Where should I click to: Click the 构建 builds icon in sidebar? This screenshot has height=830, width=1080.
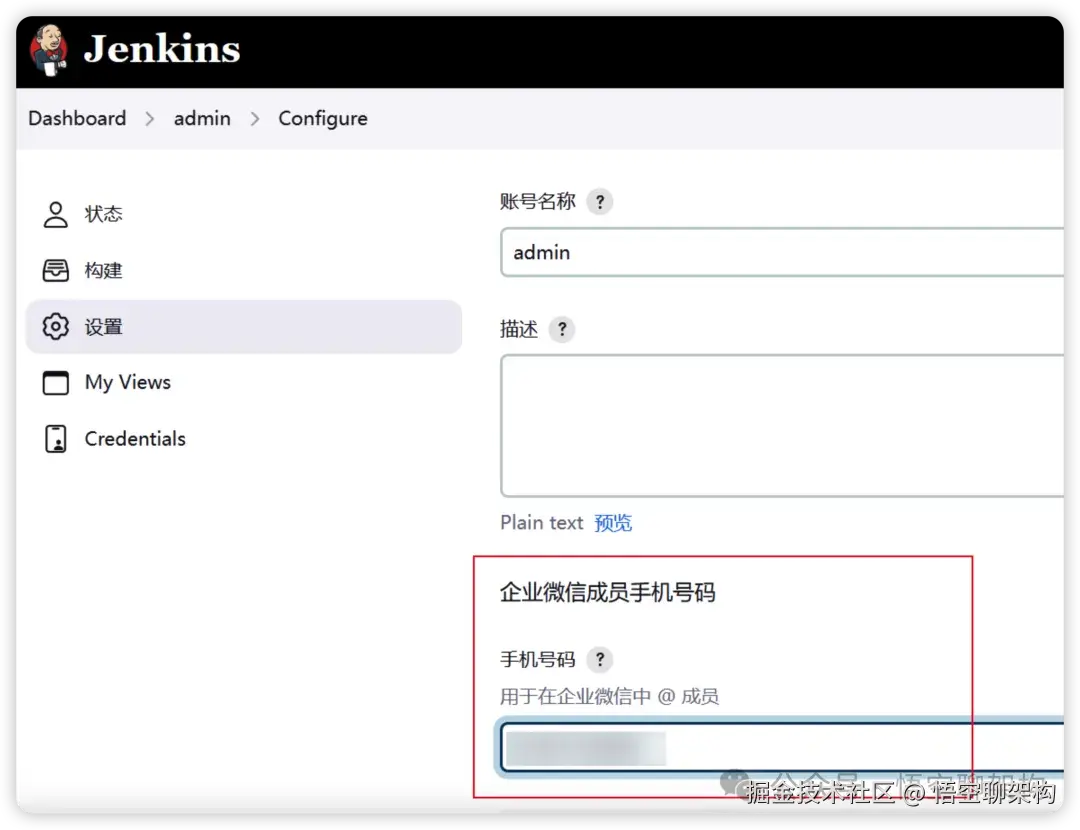point(56,270)
